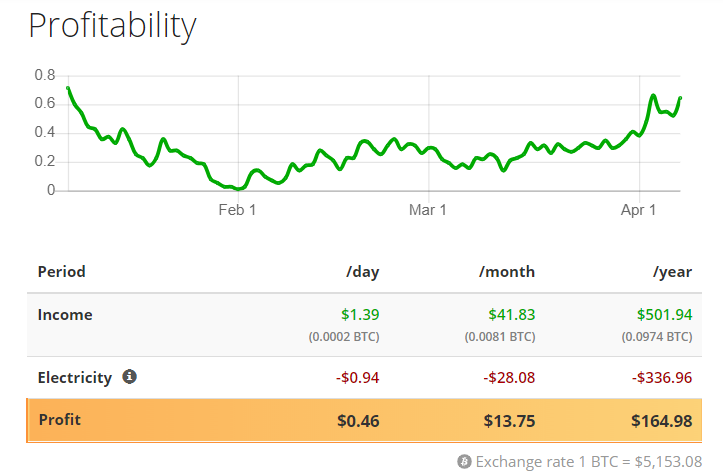Click the Electricity row label
The height and width of the screenshot is (475, 723).
74,377
